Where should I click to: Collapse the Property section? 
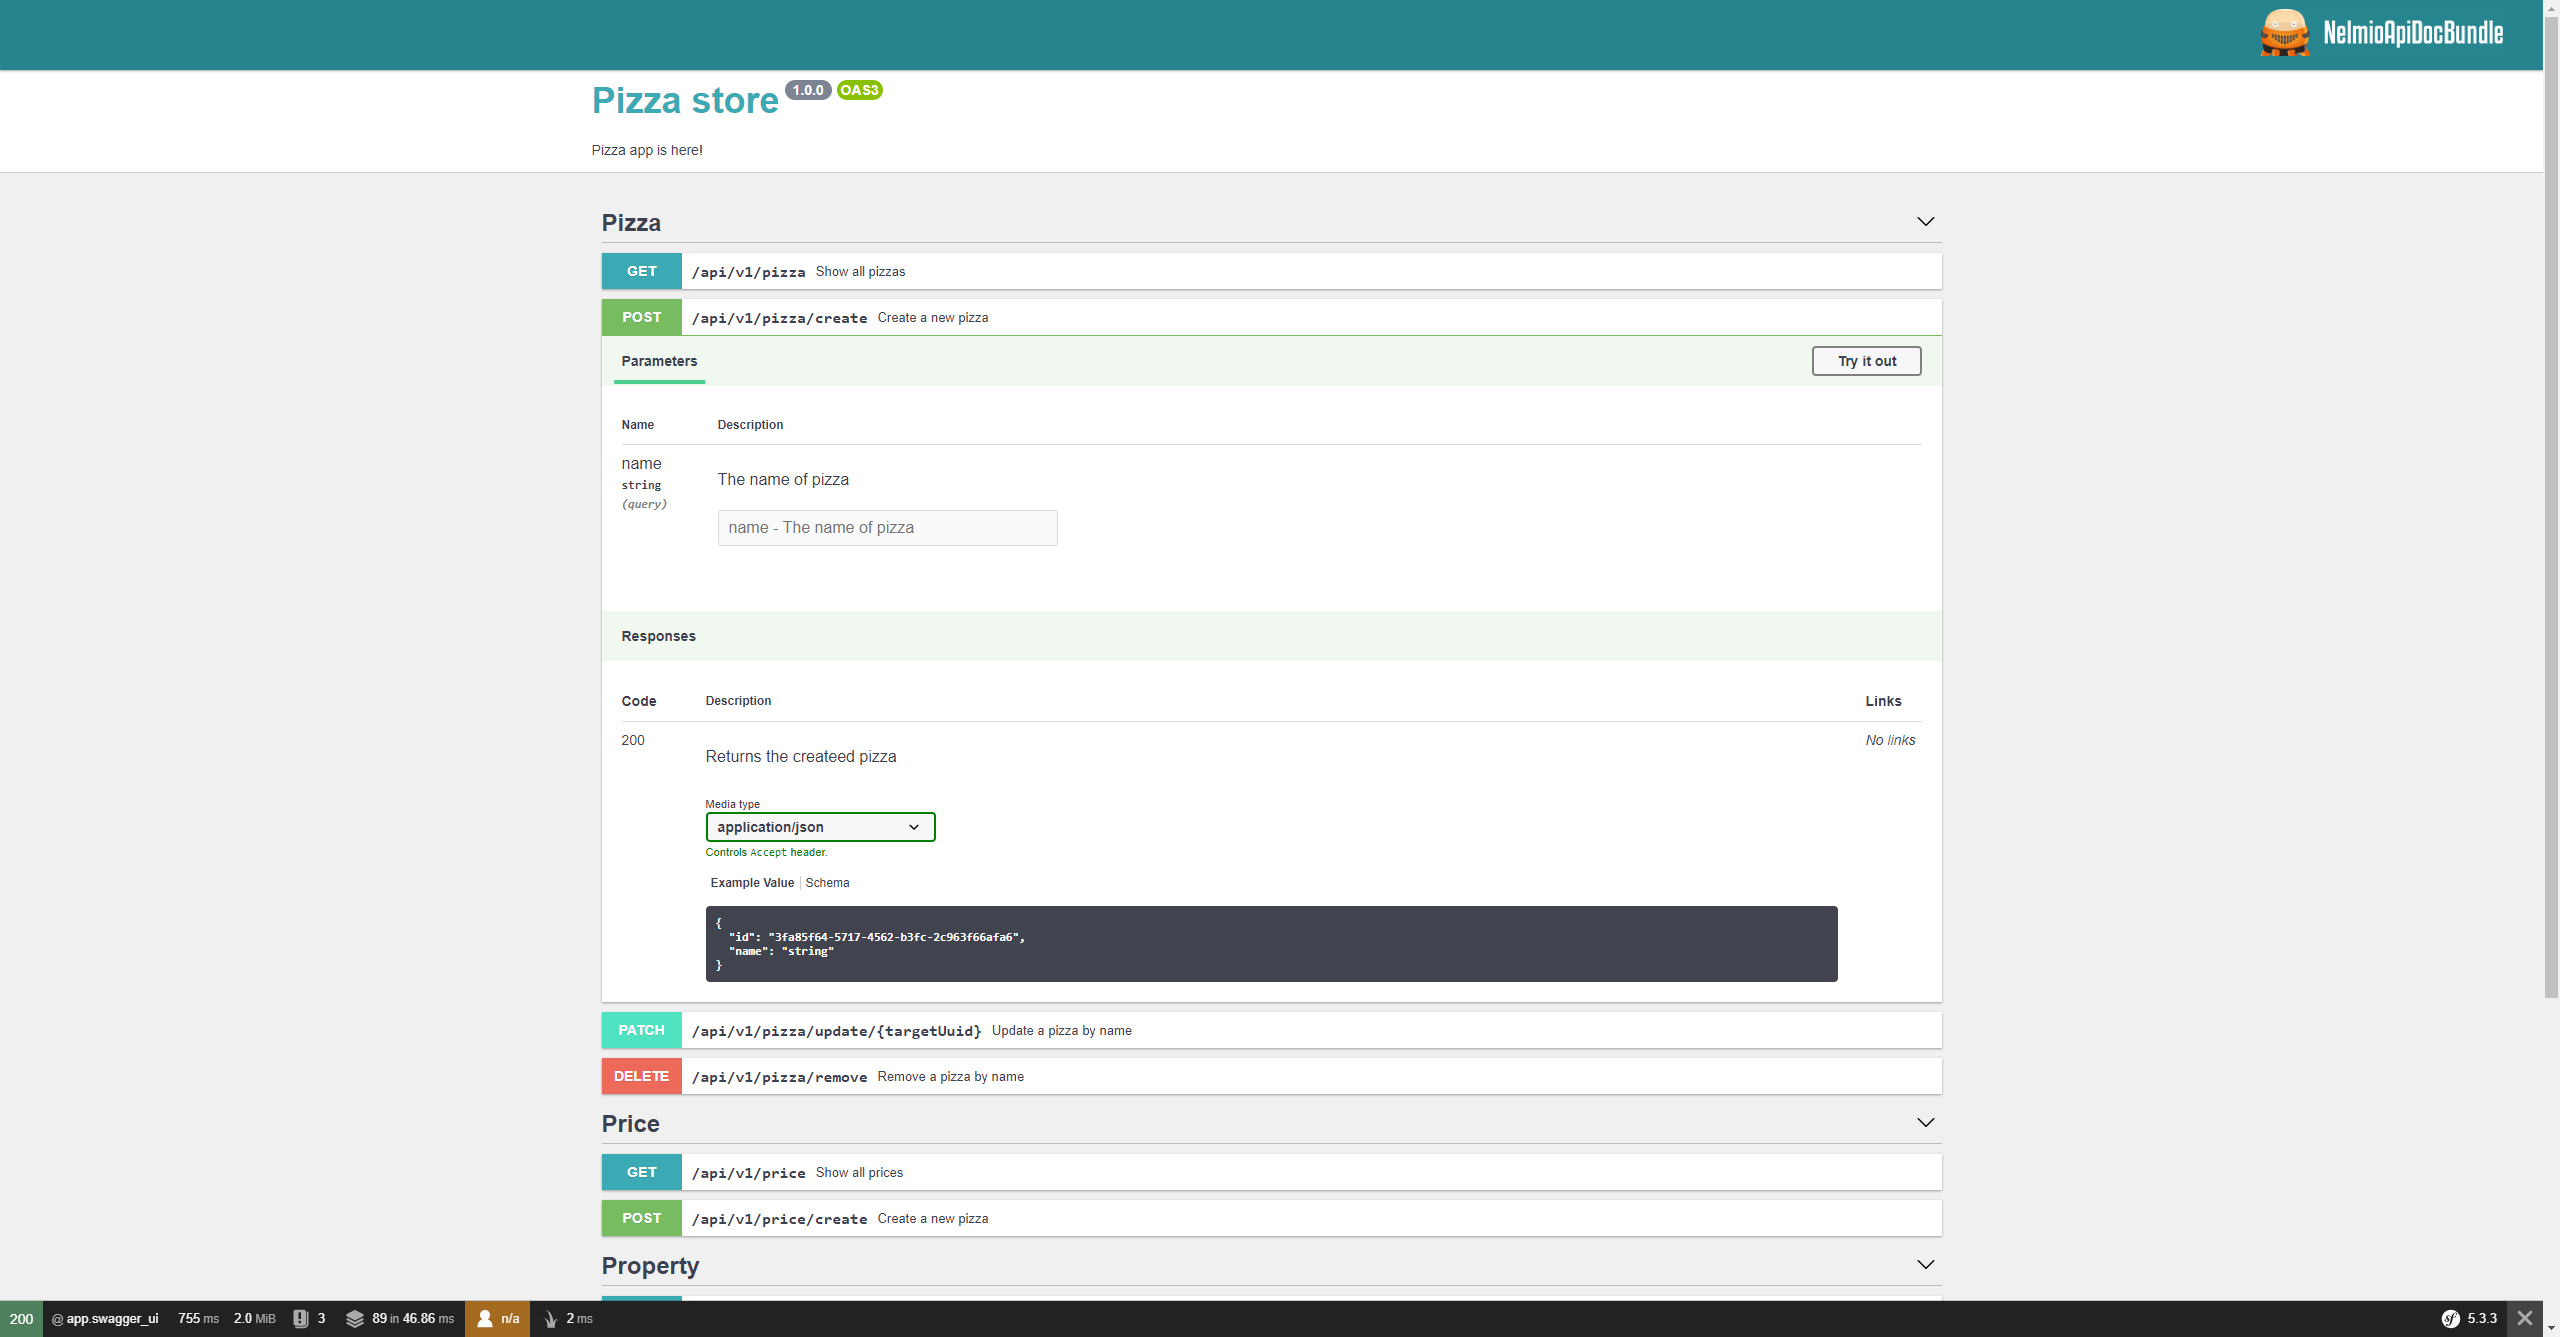pos(1925,1265)
